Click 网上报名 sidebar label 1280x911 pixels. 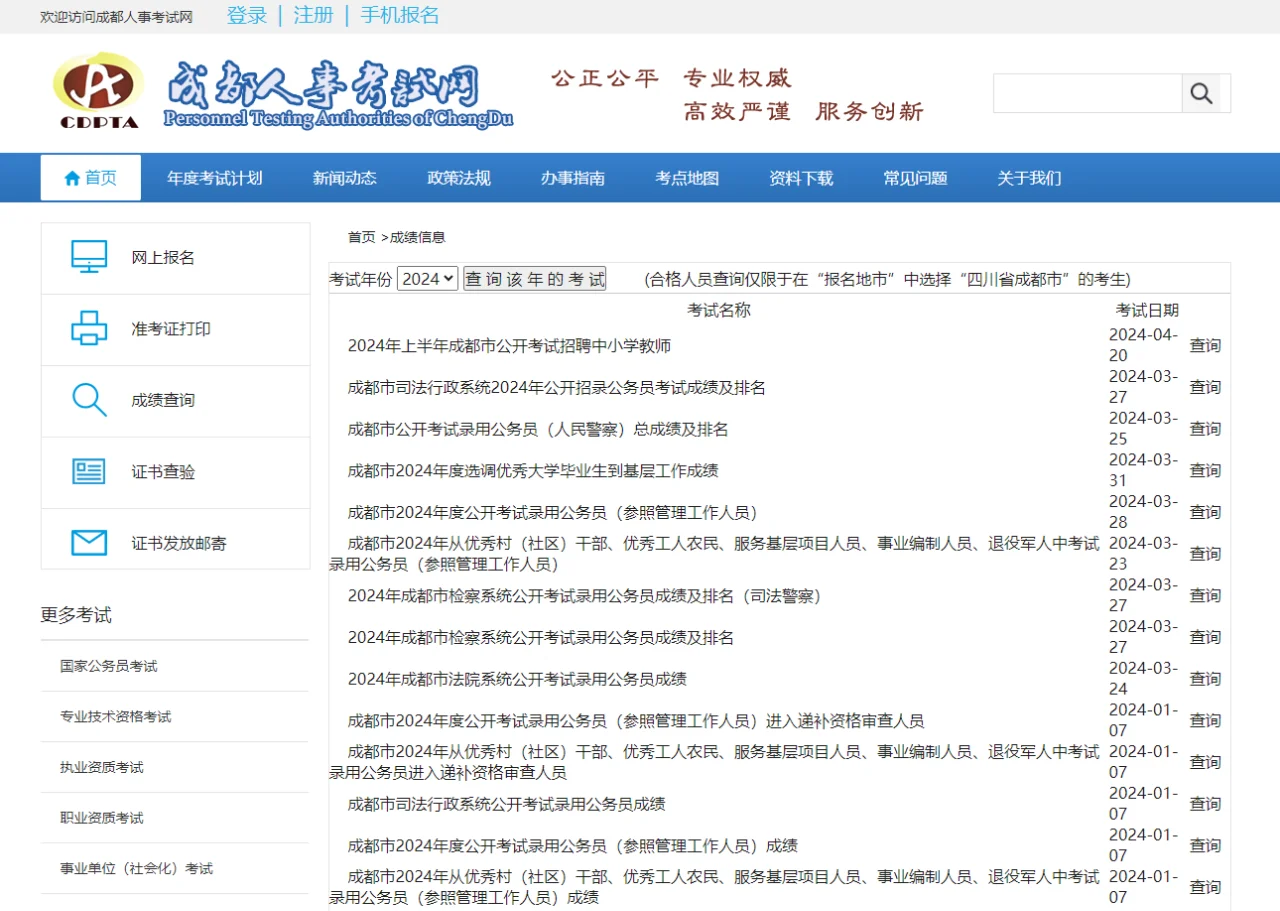click(x=163, y=258)
